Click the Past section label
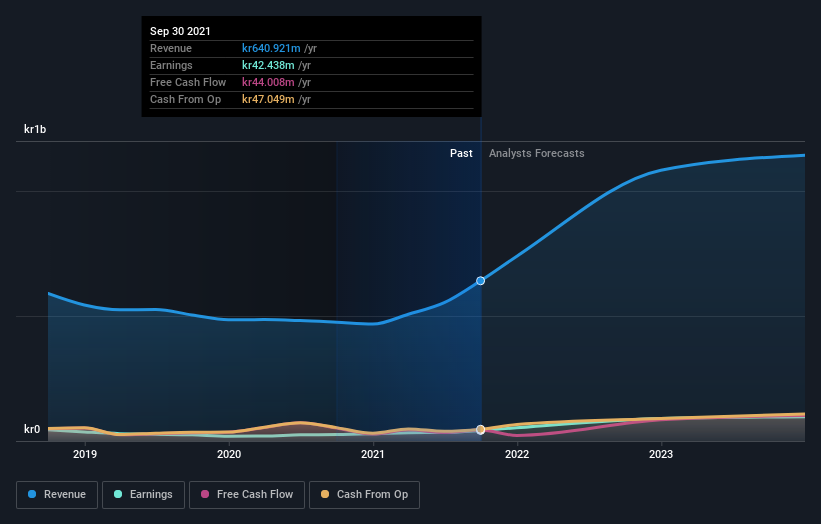 (461, 153)
